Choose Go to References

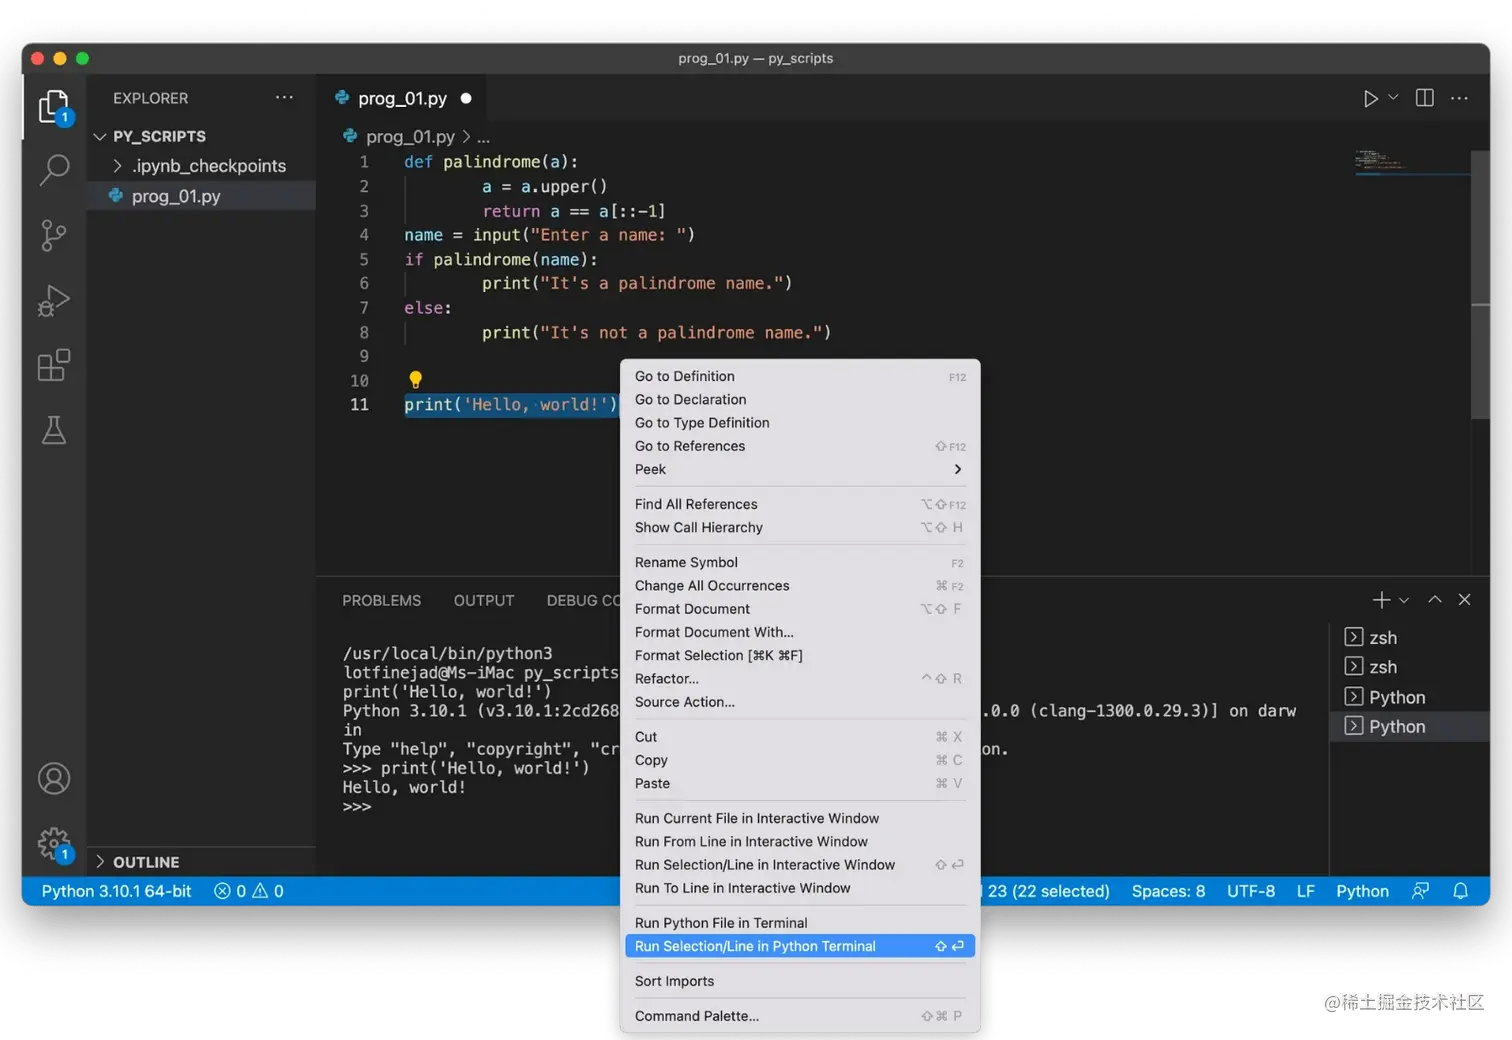800,446
